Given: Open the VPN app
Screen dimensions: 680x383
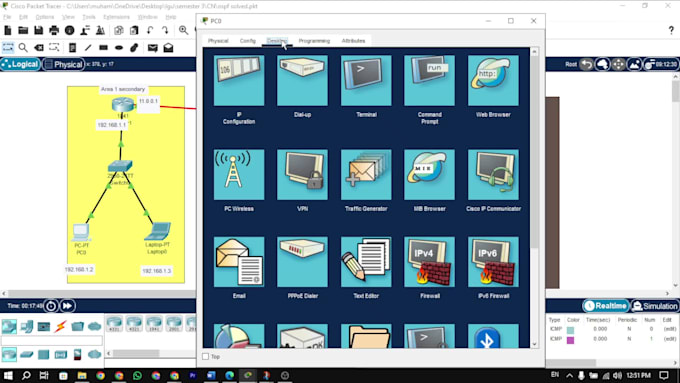Looking at the screenshot, I should point(302,175).
